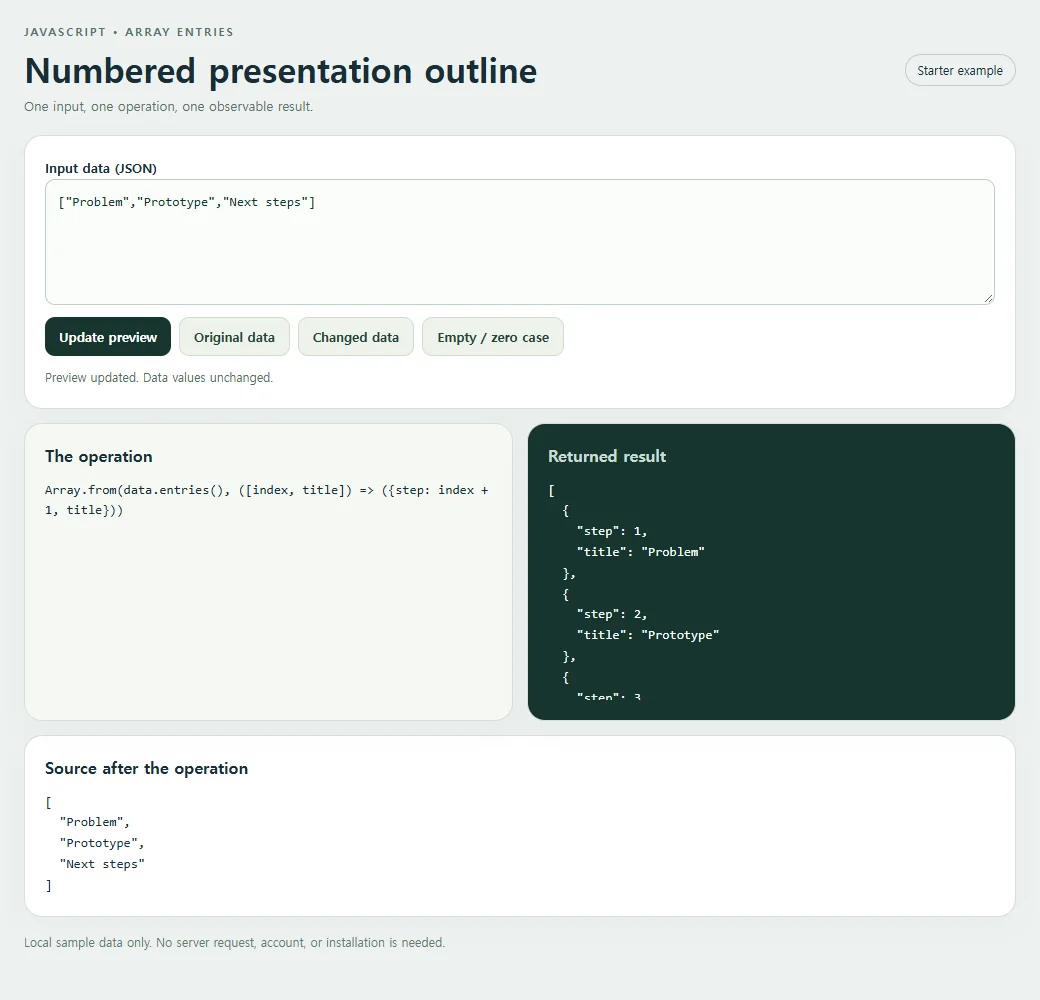Select the Changed data preset
The image size is (1040, 1000).
(x=356, y=337)
